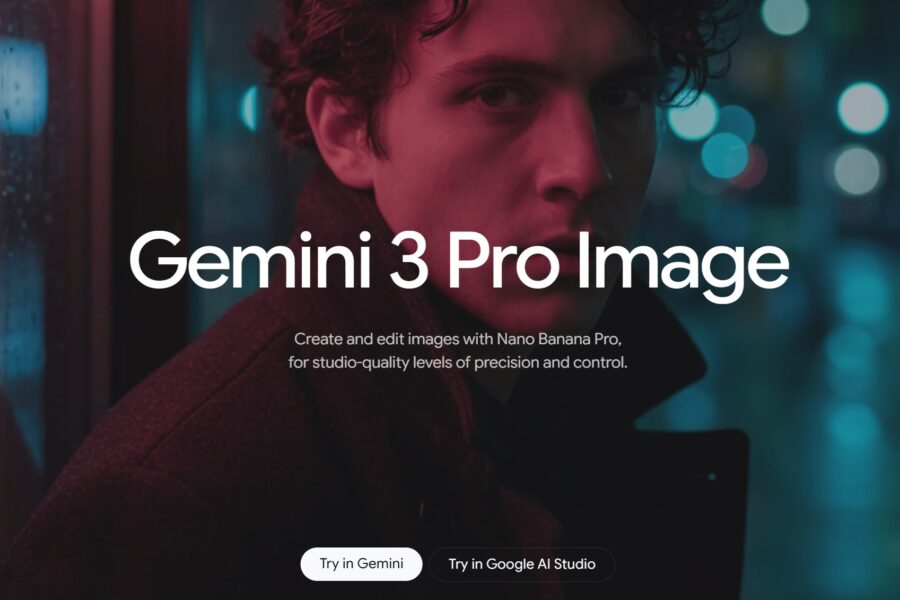Click the teal bokeh light at the top edge
Screen dimensions: 900x600
[x=785, y=15]
